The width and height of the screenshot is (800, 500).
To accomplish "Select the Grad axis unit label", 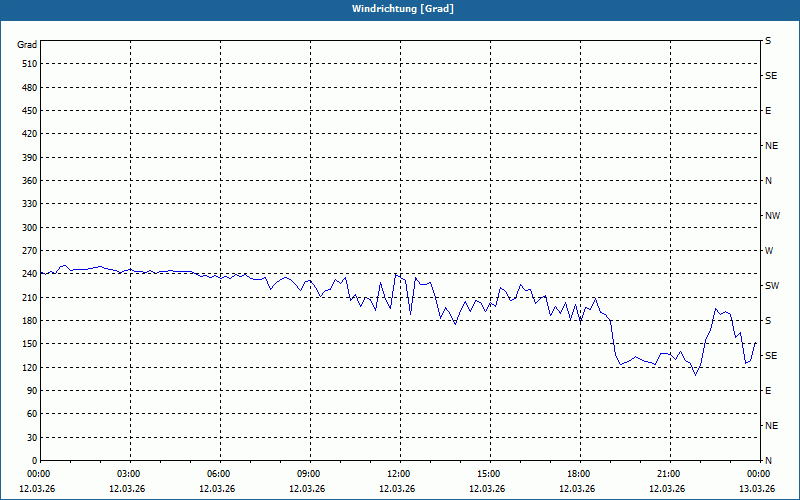I will [27, 45].
